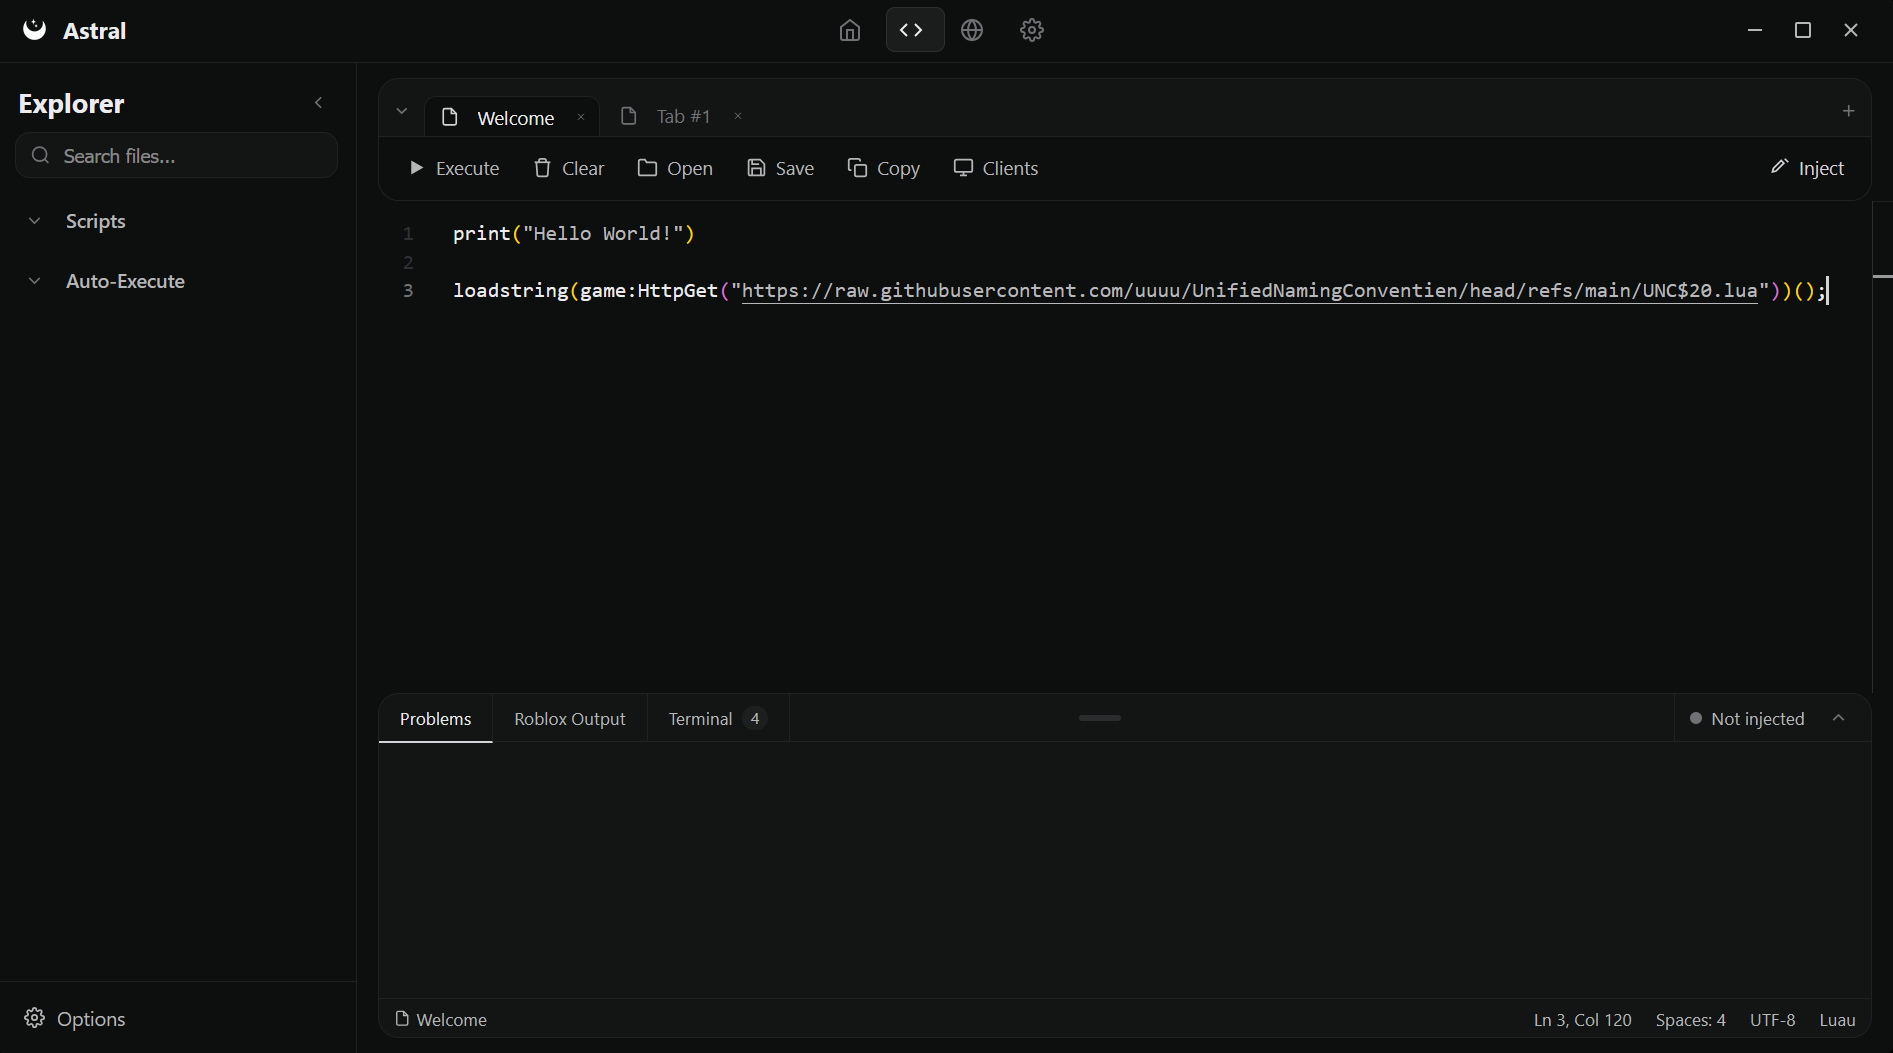The width and height of the screenshot is (1893, 1053).
Task: Add a new editor tab
Action: coord(1849,111)
